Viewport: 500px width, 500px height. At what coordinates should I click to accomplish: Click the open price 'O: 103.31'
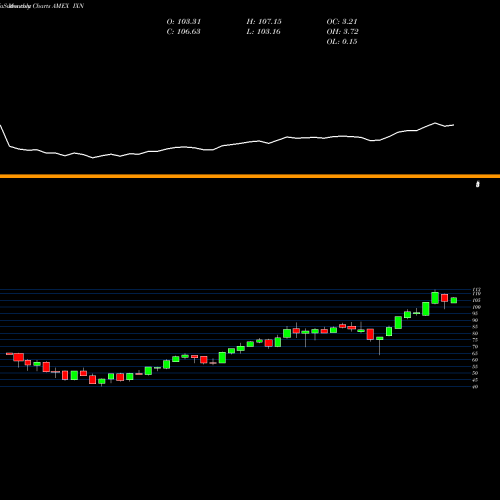pos(184,22)
